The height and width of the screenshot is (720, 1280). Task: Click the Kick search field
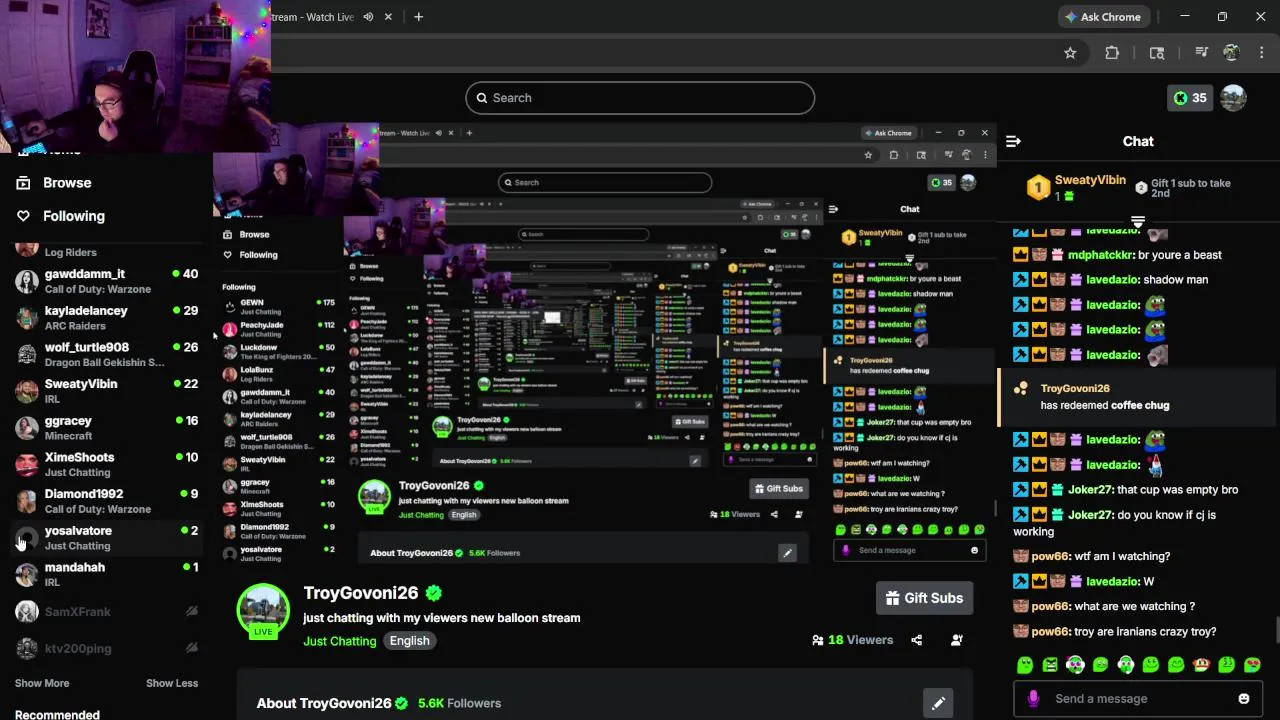pyautogui.click(x=640, y=98)
